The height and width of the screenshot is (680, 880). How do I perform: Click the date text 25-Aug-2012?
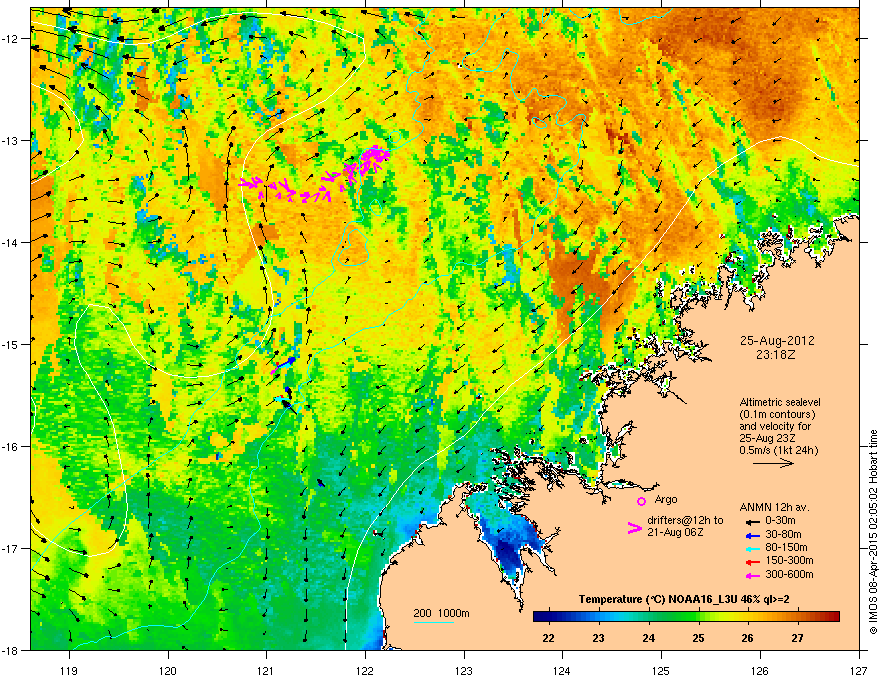pos(777,341)
